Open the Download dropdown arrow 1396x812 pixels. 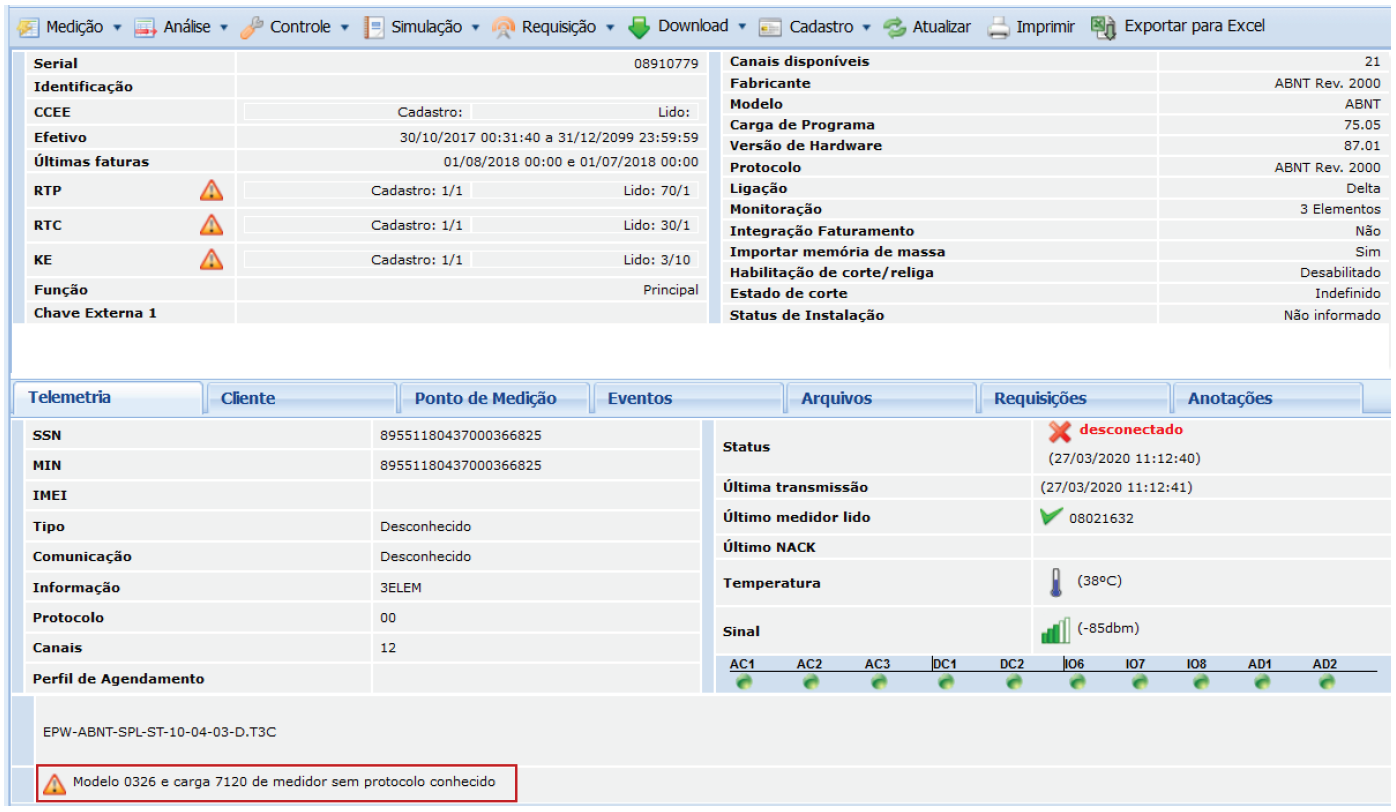(742, 27)
